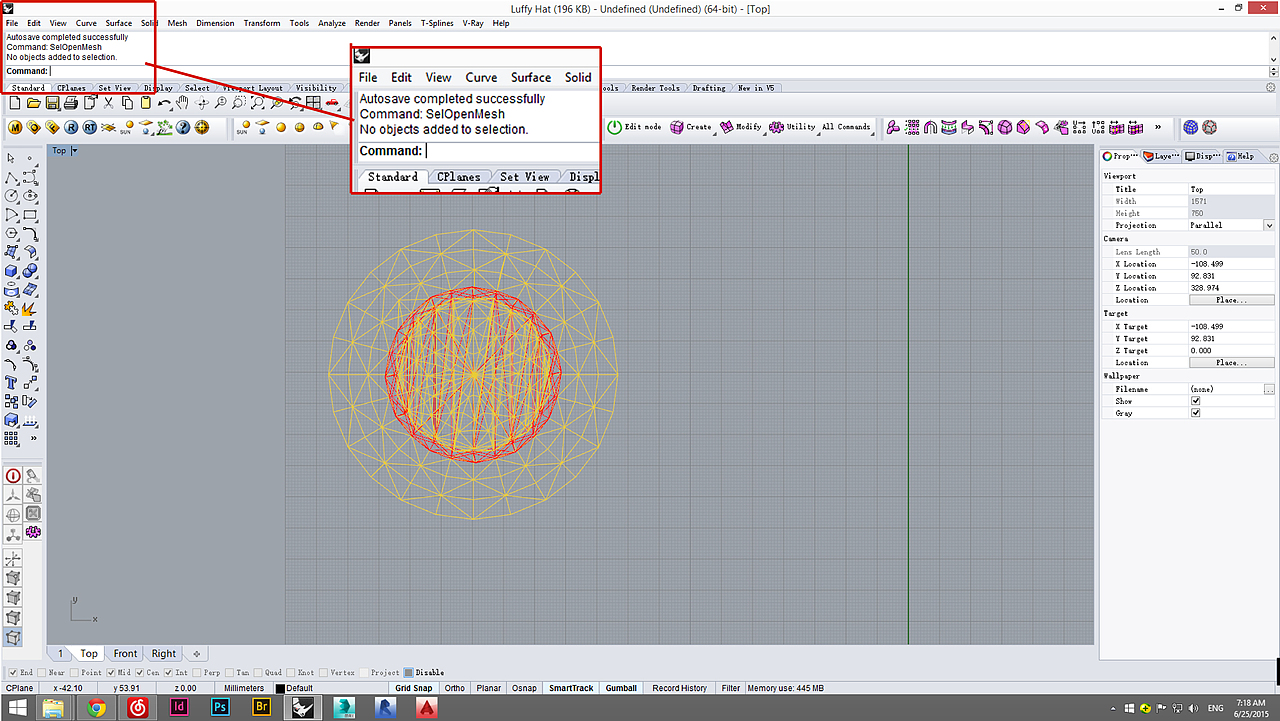The height and width of the screenshot is (721, 1280).
Task: Click the black Default layer color swatch
Action: (x=281, y=689)
